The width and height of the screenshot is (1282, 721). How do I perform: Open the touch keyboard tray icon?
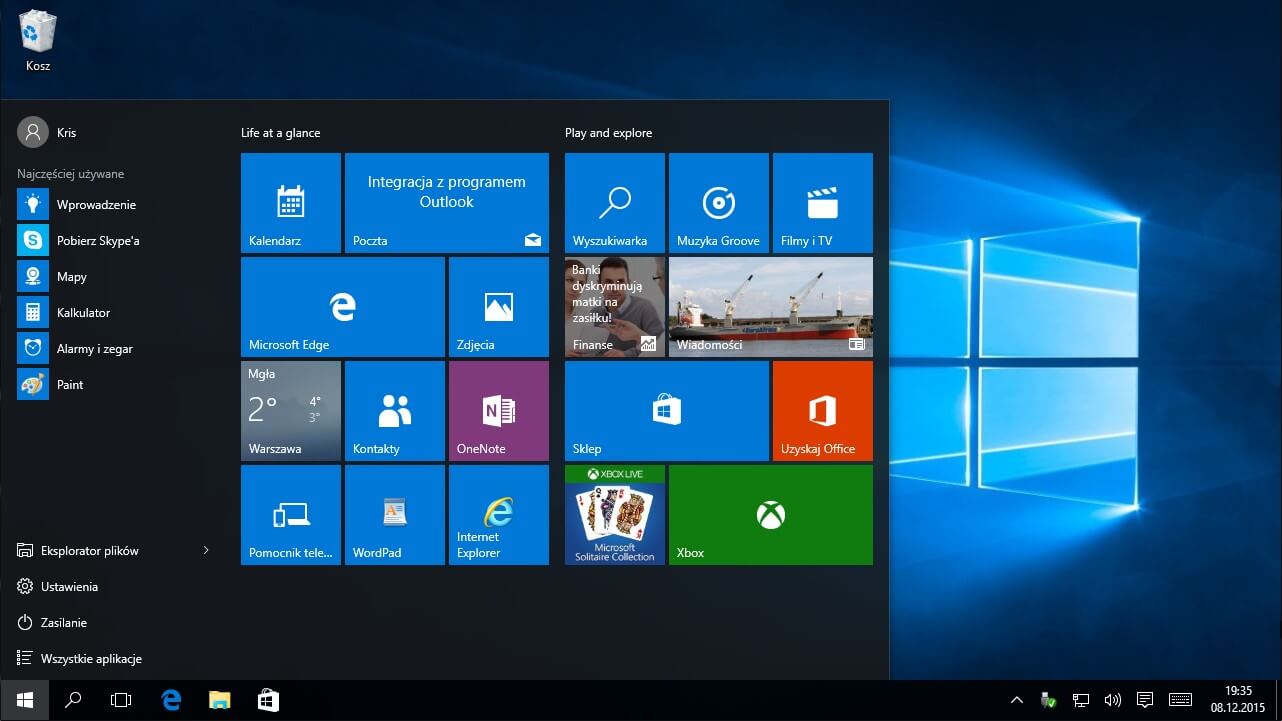coord(1180,701)
